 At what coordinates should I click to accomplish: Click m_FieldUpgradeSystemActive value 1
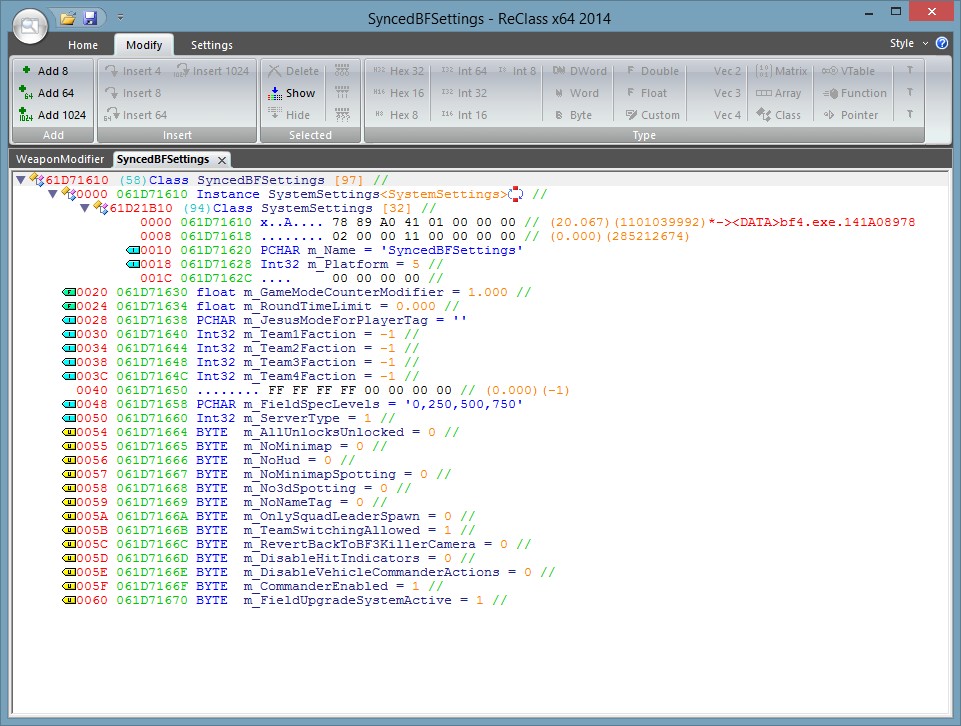pos(479,600)
